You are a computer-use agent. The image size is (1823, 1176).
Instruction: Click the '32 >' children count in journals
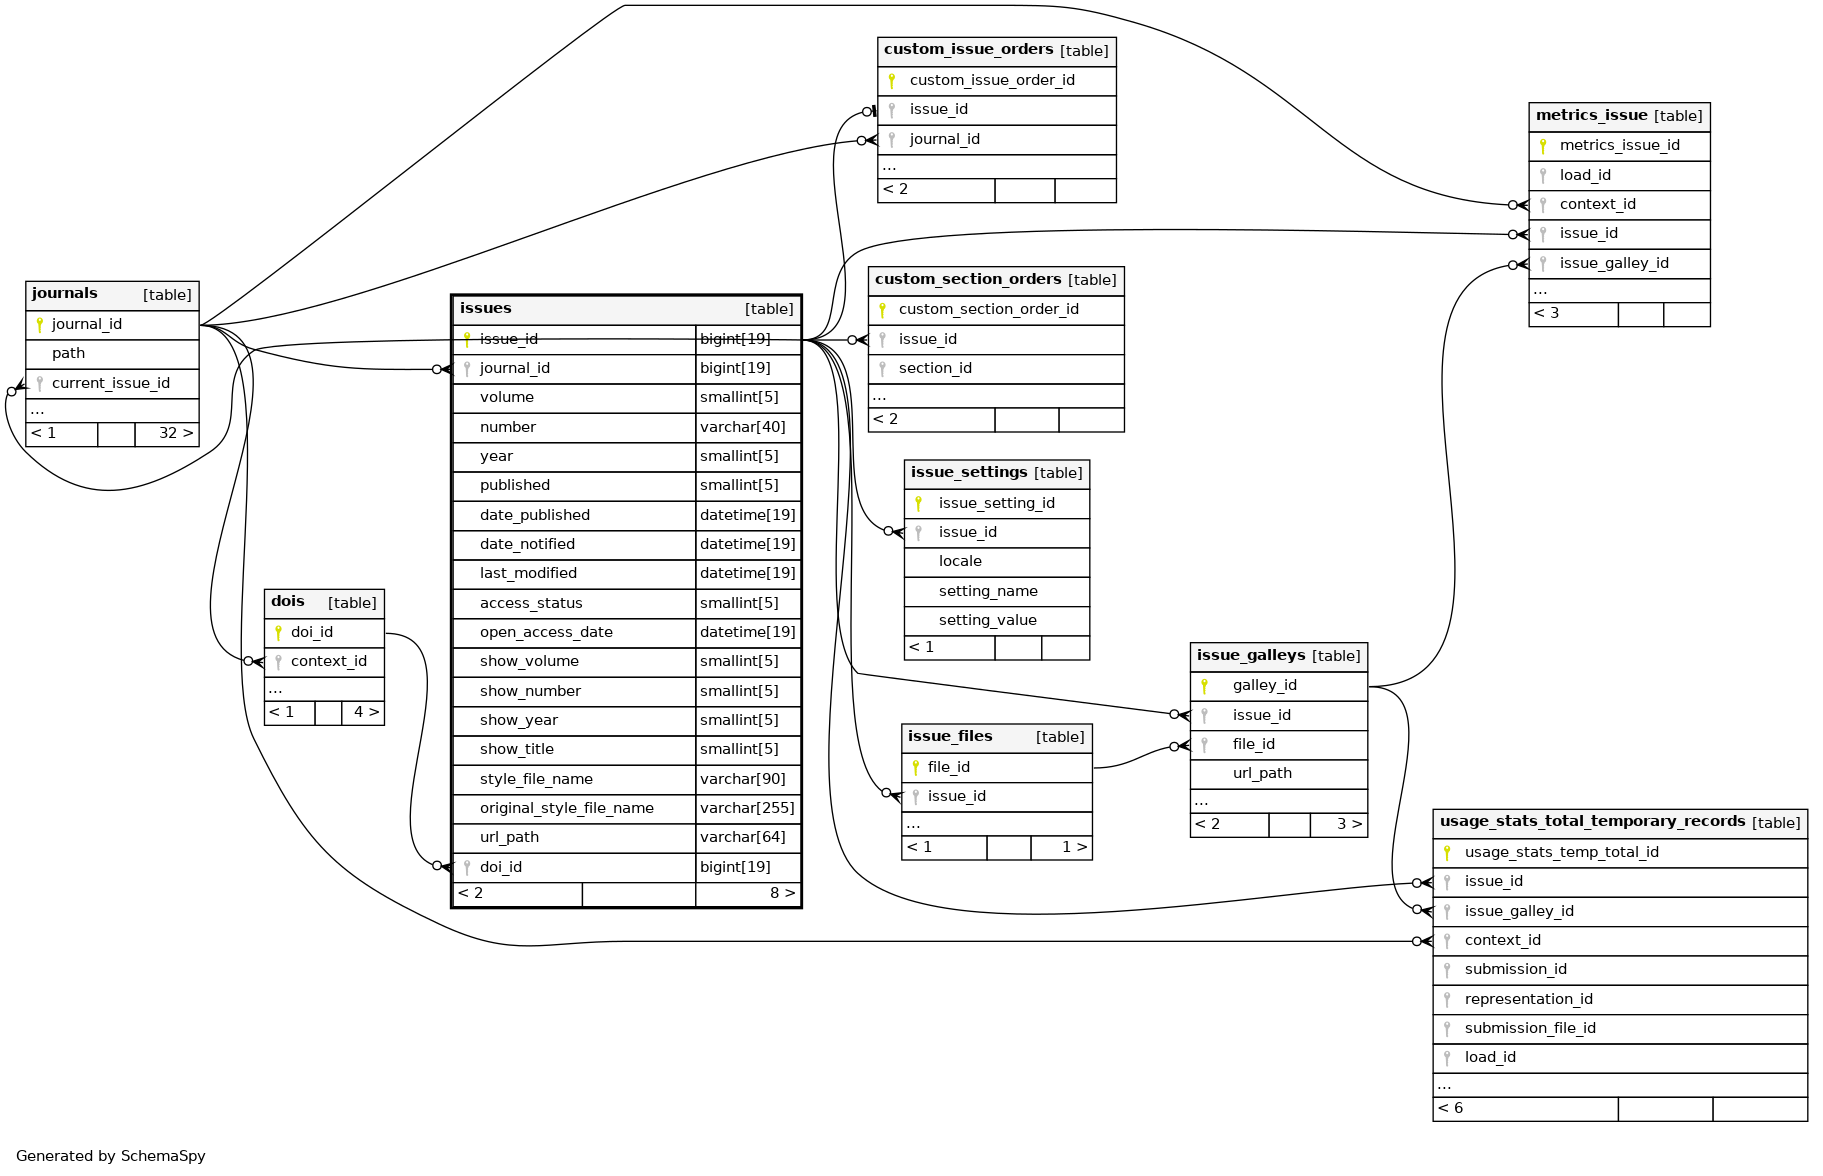(175, 434)
